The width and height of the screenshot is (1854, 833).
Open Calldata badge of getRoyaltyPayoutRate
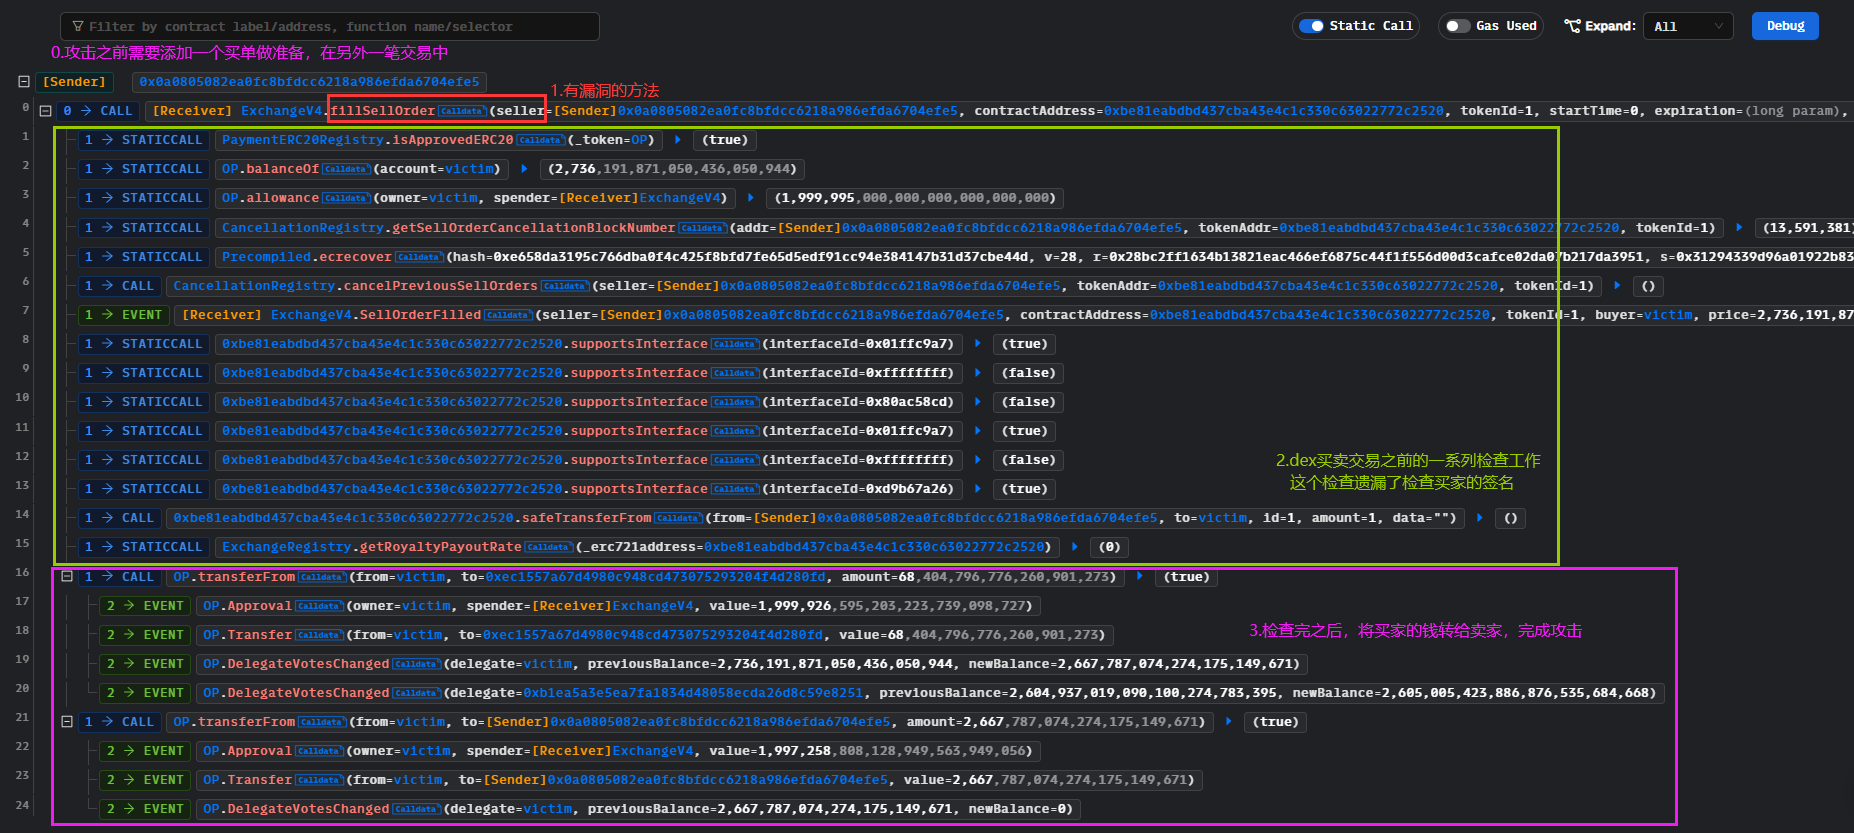click(549, 547)
